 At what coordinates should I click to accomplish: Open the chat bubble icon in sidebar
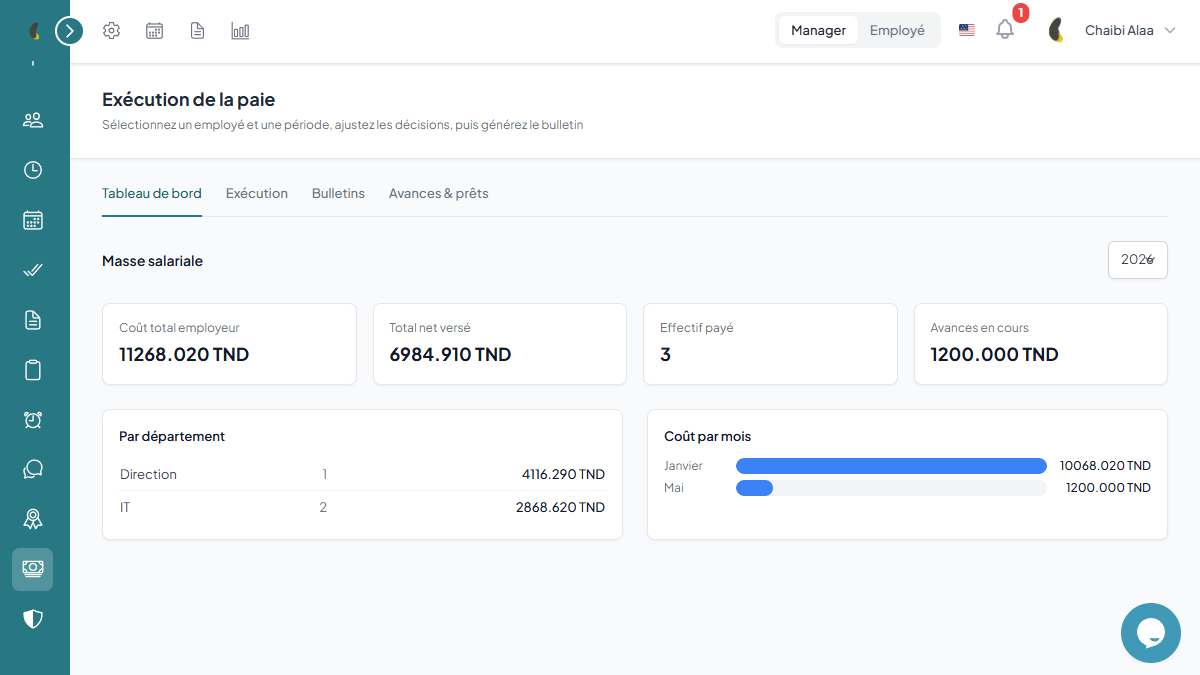(33, 469)
